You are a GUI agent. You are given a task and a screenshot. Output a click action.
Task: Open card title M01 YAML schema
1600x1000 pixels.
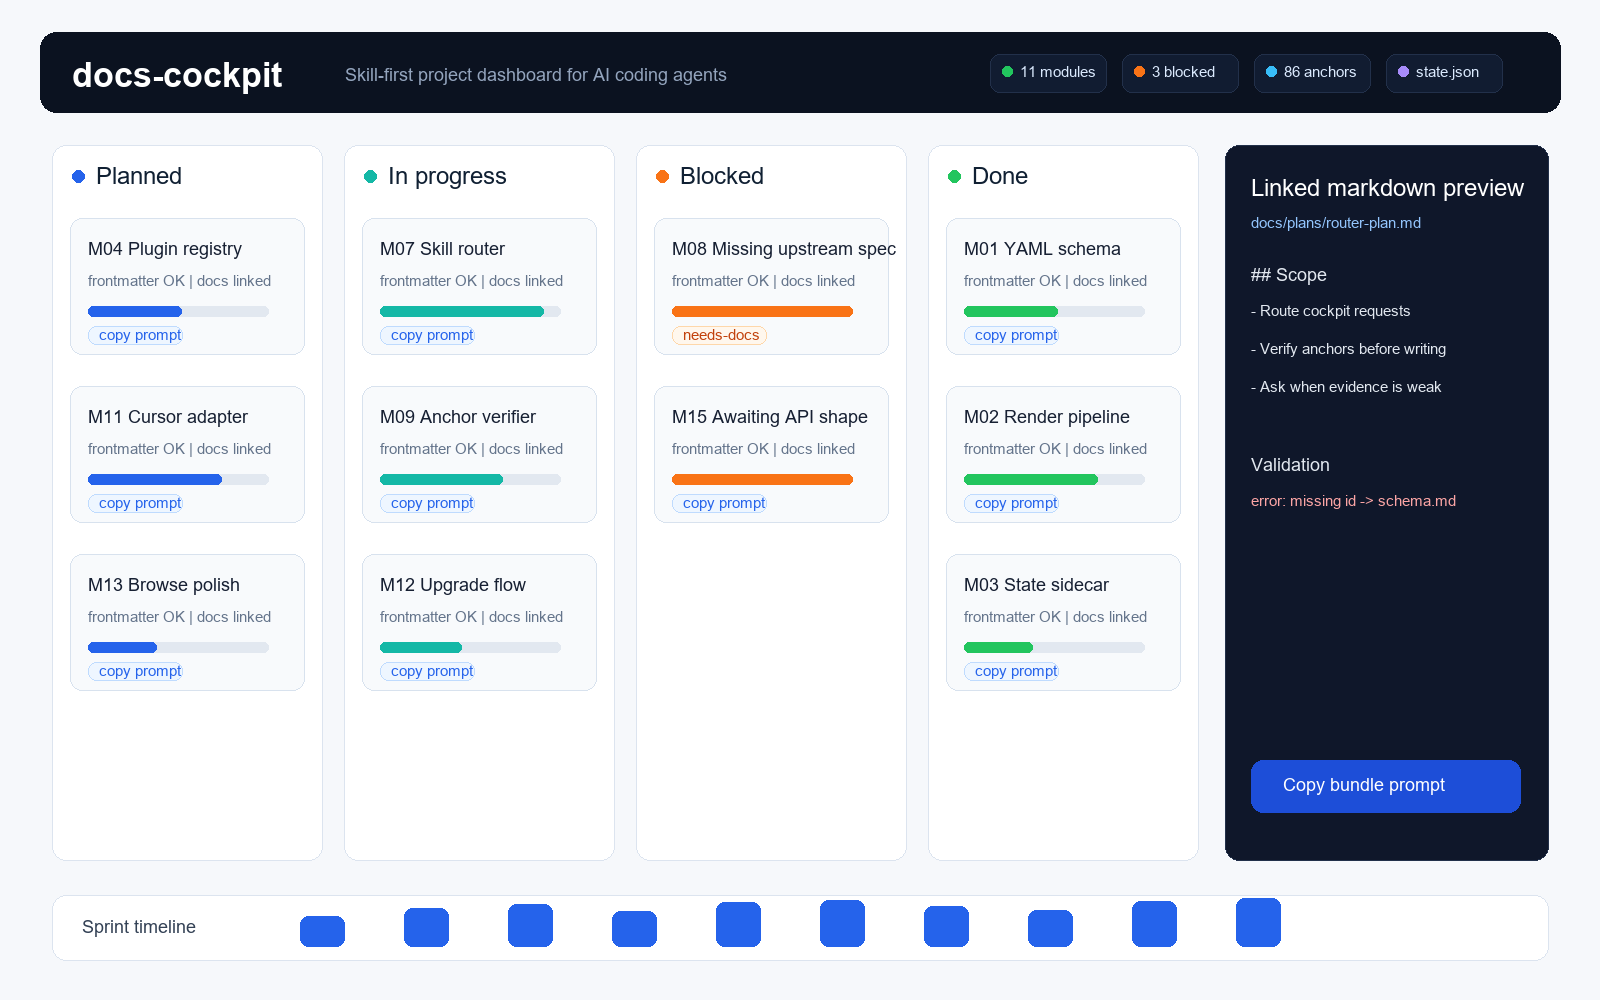pos(1042,249)
